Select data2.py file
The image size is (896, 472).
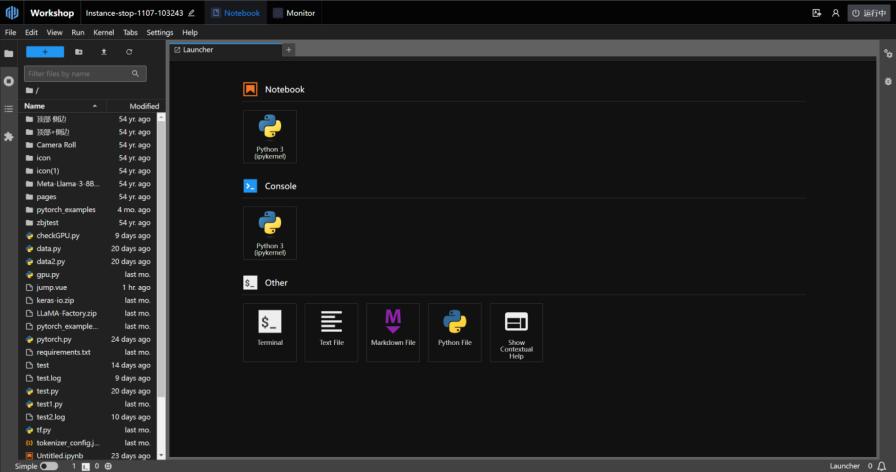[x=88, y=262]
